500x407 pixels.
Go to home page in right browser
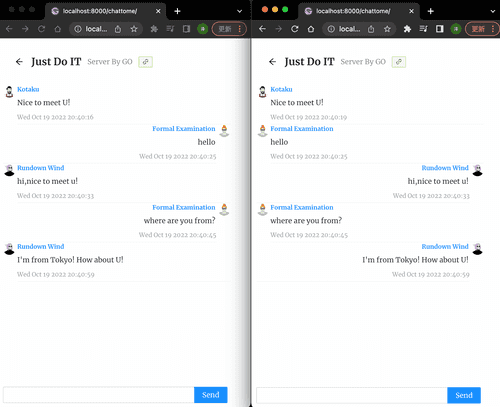point(311,29)
